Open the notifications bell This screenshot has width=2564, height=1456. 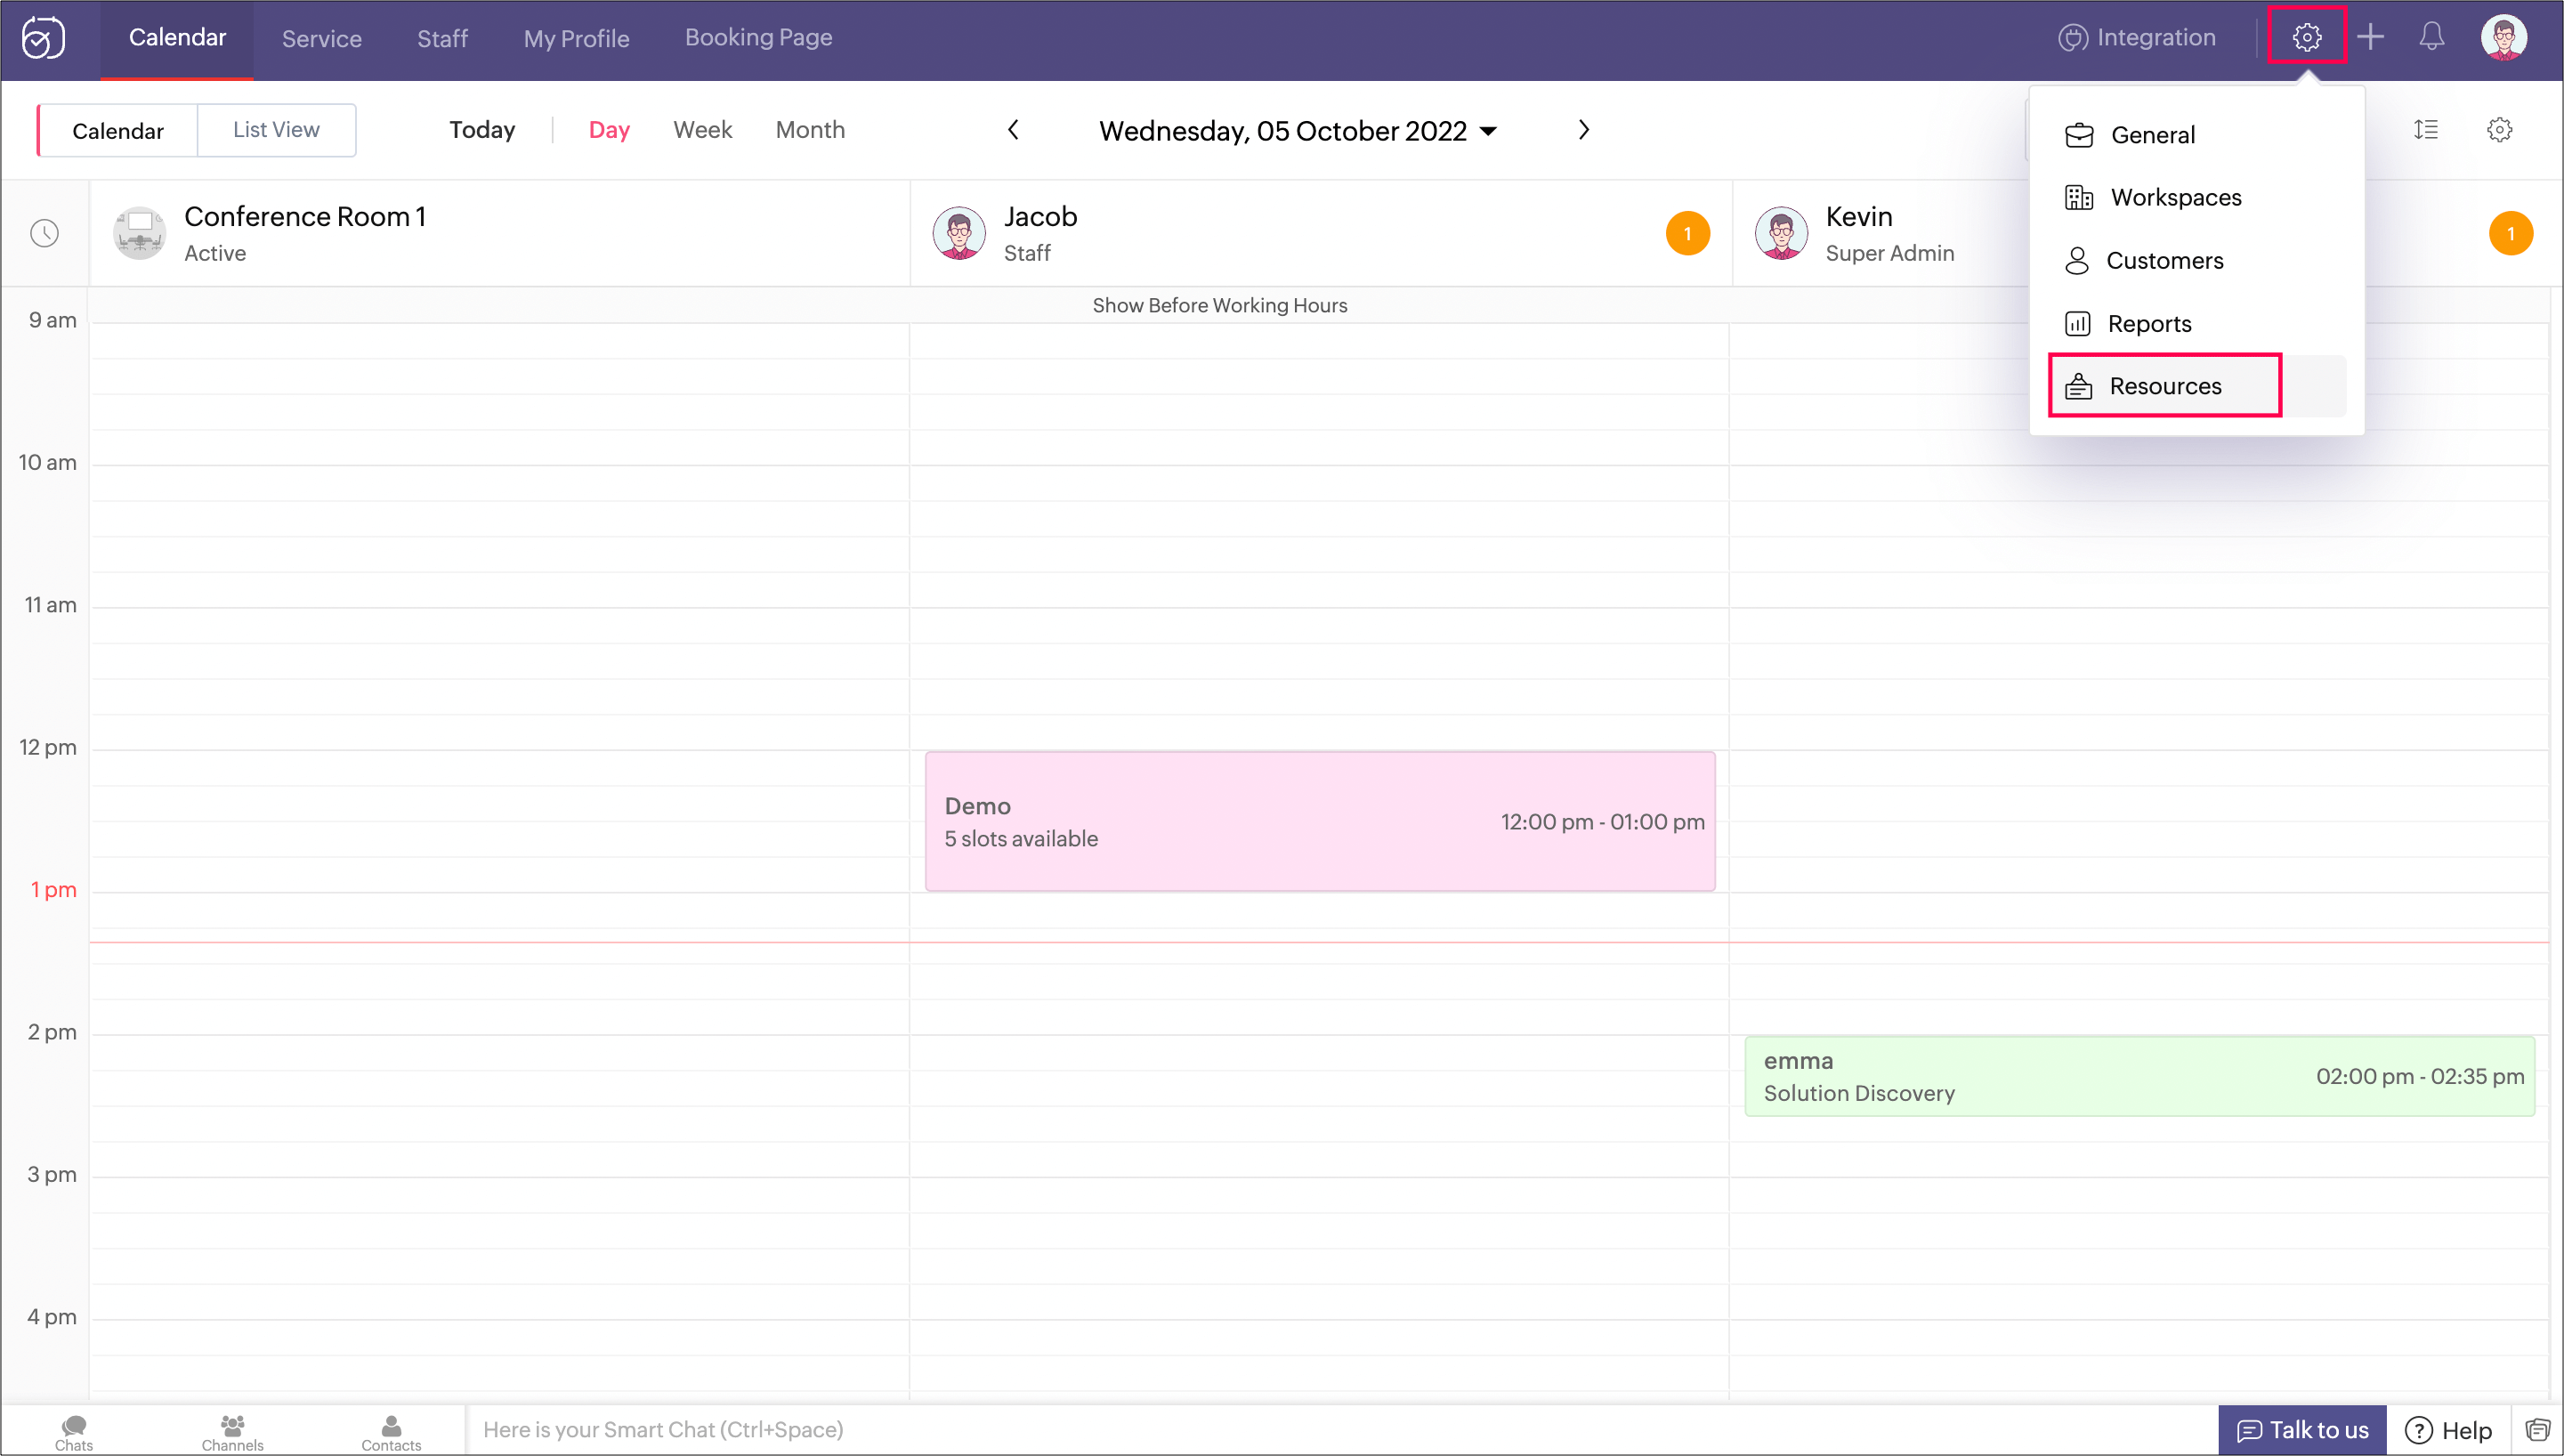tap(2432, 37)
